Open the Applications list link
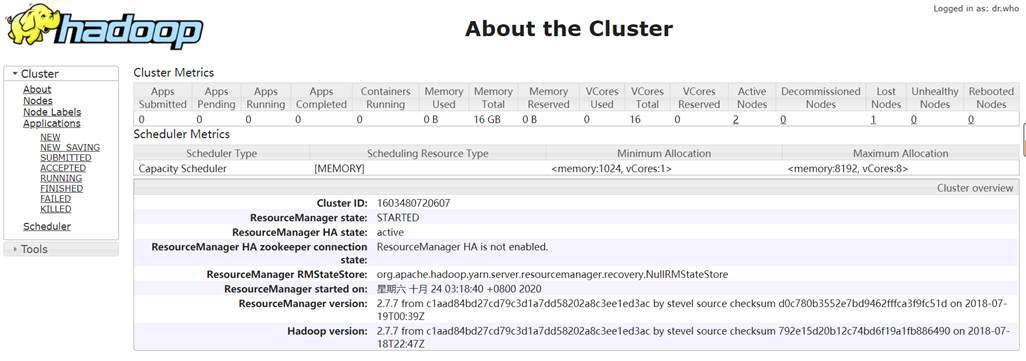1026x361 pixels. pyautogui.click(x=52, y=123)
